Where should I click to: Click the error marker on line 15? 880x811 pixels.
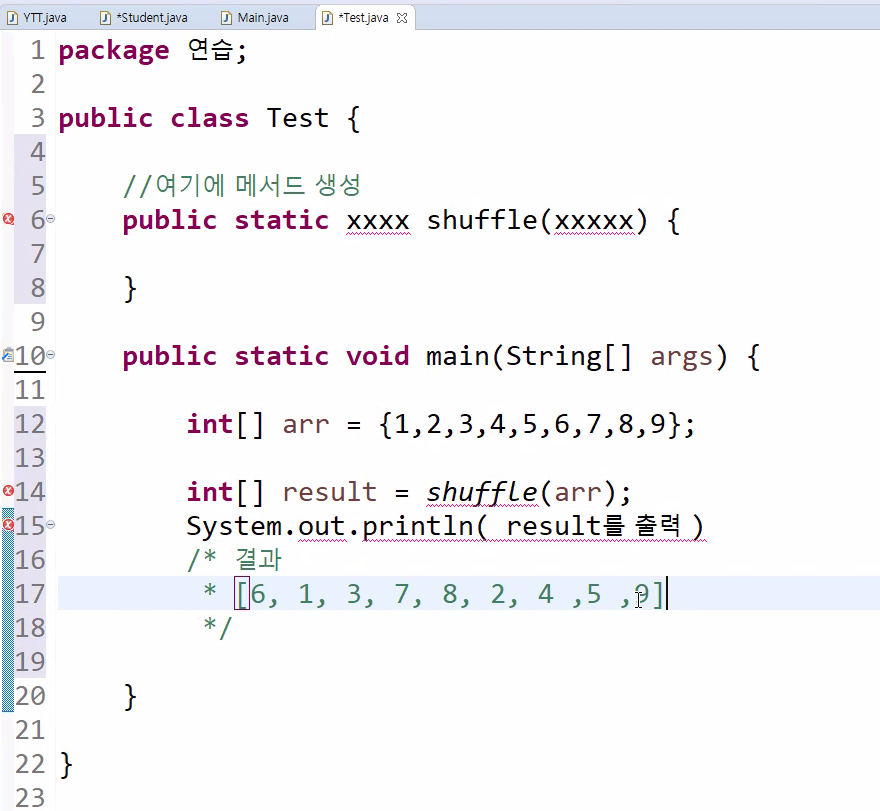click(x=8, y=525)
